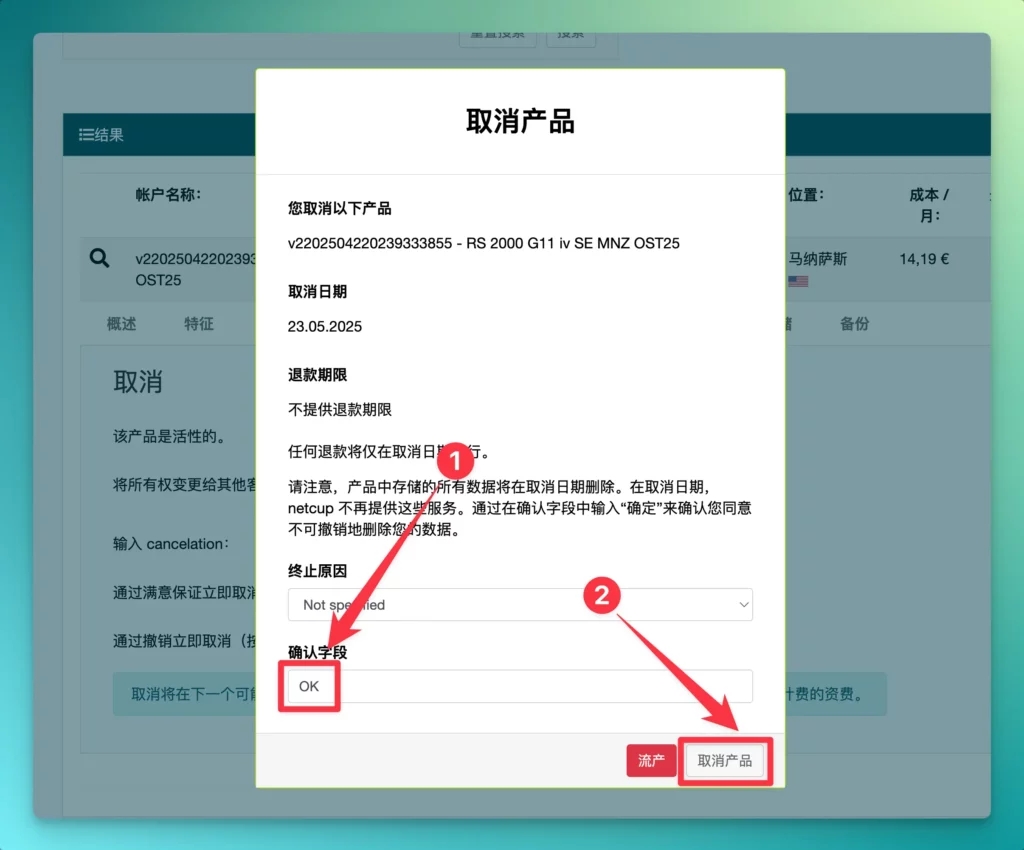Screen dimensions: 1024x850
Task: Expand the "Not specified" selection list
Action: click(520, 605)
